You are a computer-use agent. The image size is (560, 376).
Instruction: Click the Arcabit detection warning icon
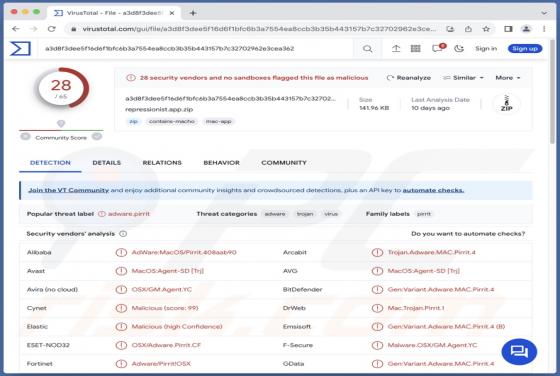point(377,252)
